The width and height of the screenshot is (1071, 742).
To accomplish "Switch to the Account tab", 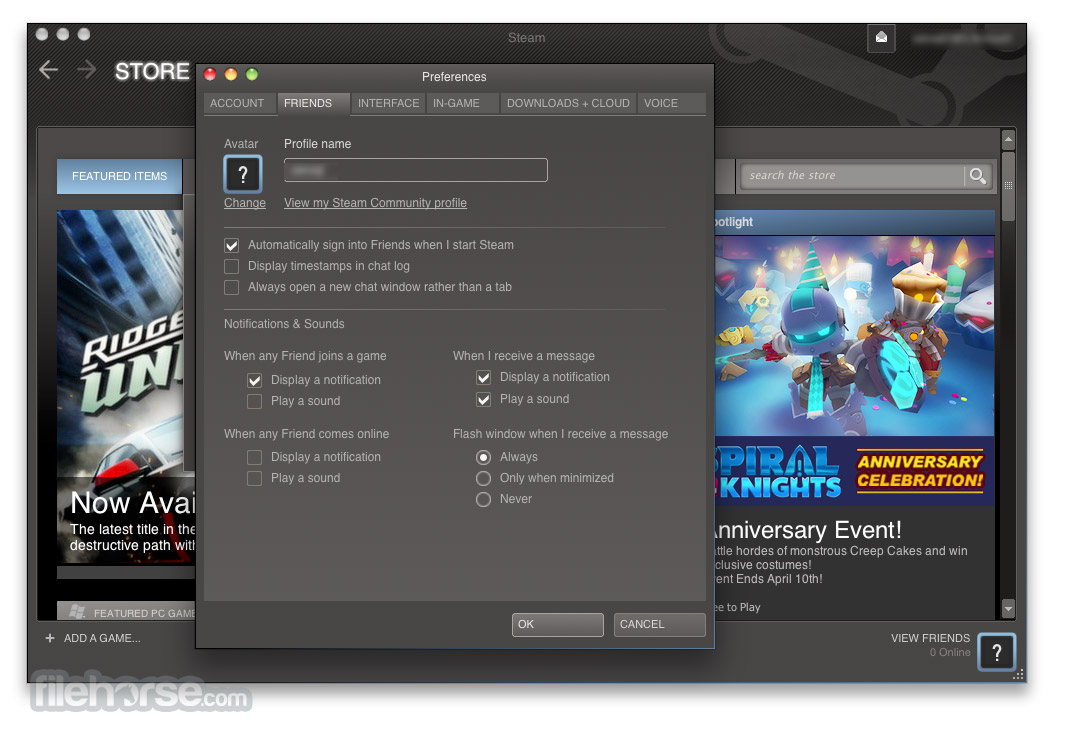I will pyautogui.click(x=240, y=103).
